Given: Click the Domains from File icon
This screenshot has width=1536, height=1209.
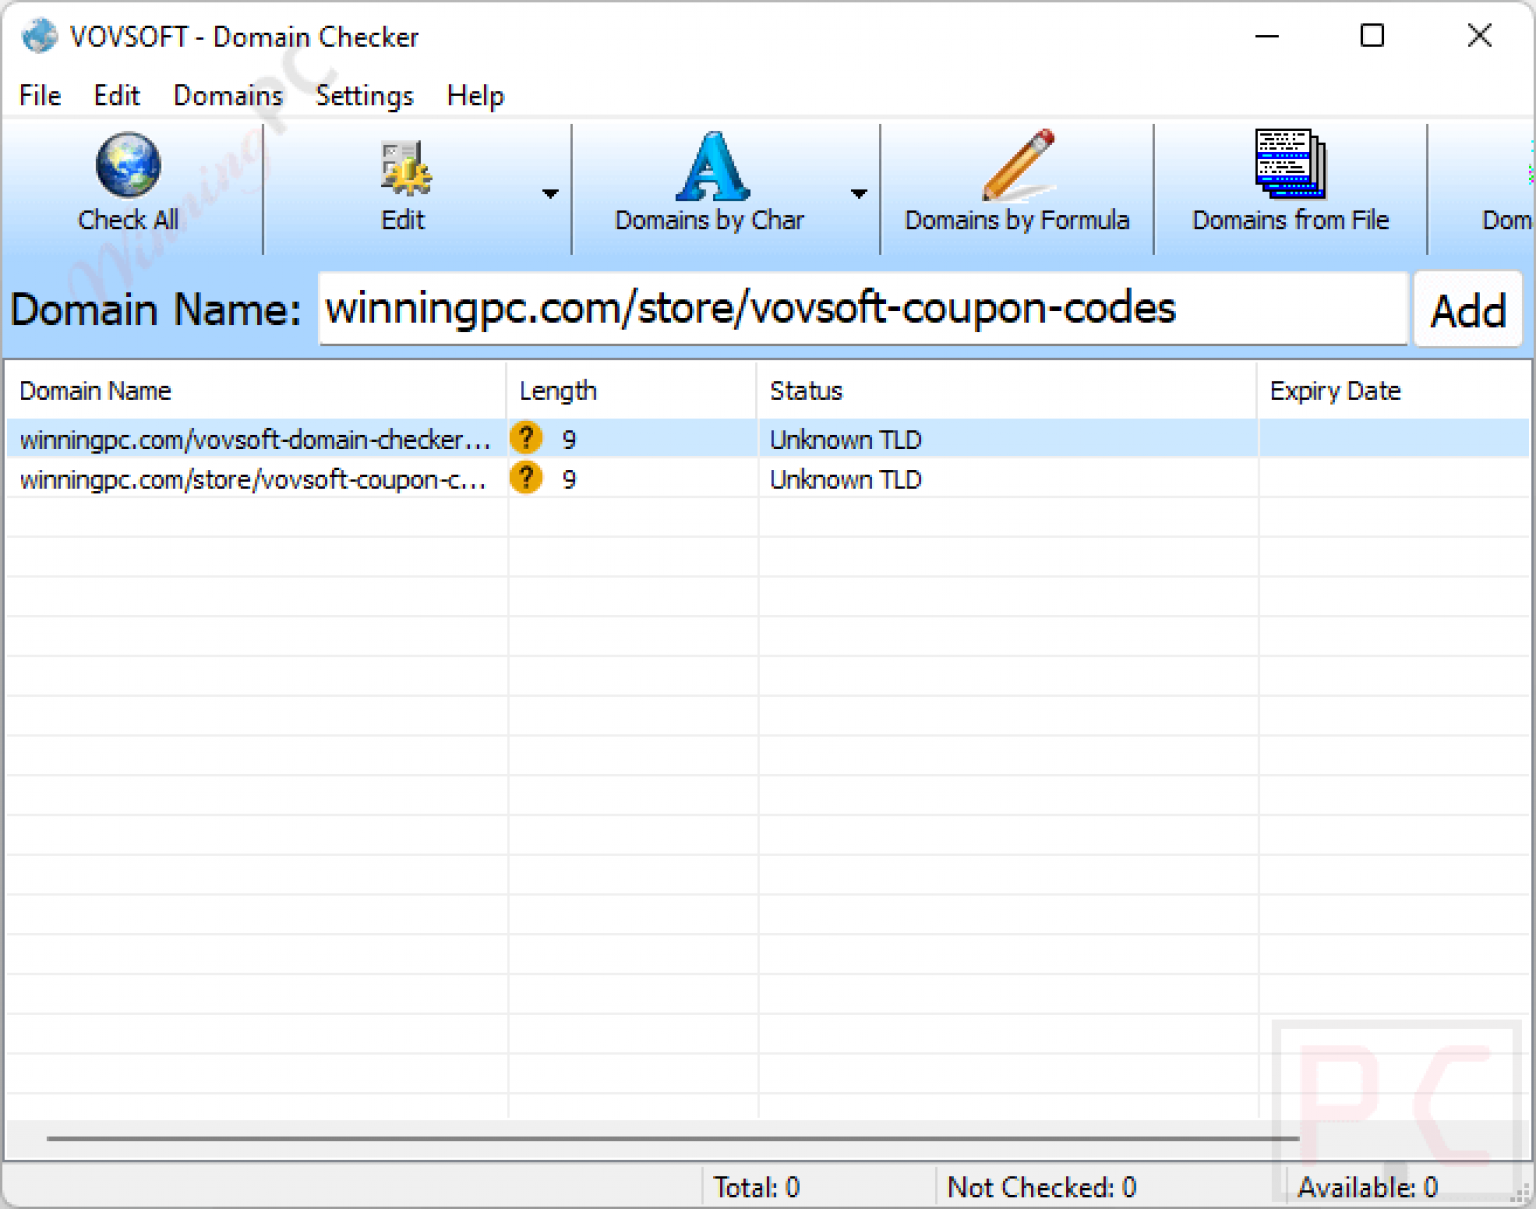Looking at the screenshot, I should click(x=1289, y=168).
